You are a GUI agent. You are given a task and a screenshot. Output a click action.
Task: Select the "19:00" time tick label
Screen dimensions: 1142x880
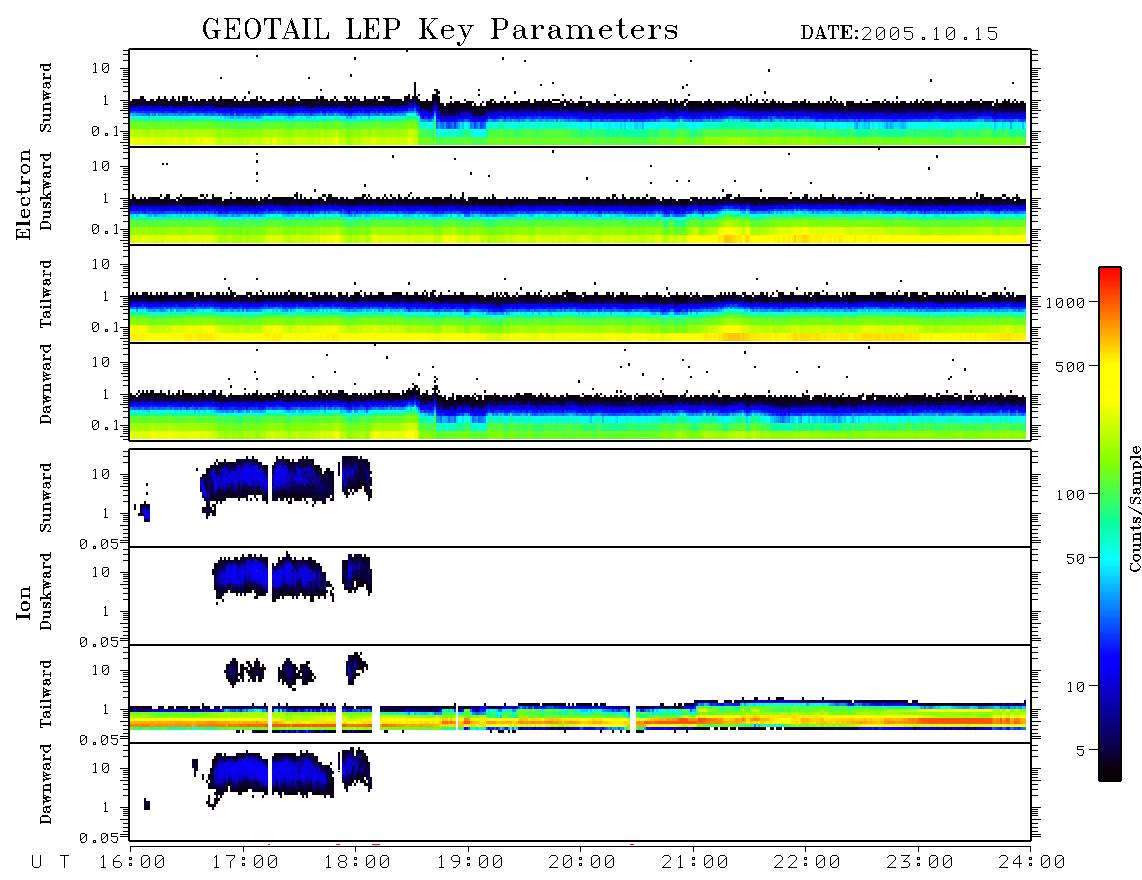tap(470, 863)
